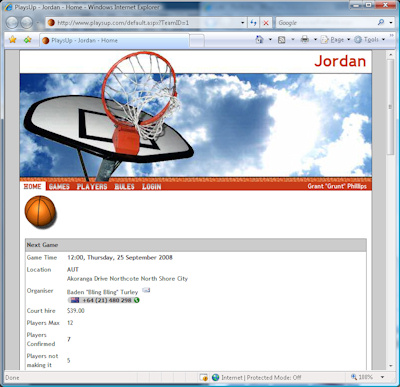Screen dimensions: 400x387
Task: Click the red Stop loading X icon
Action: (x=266, y=23)
